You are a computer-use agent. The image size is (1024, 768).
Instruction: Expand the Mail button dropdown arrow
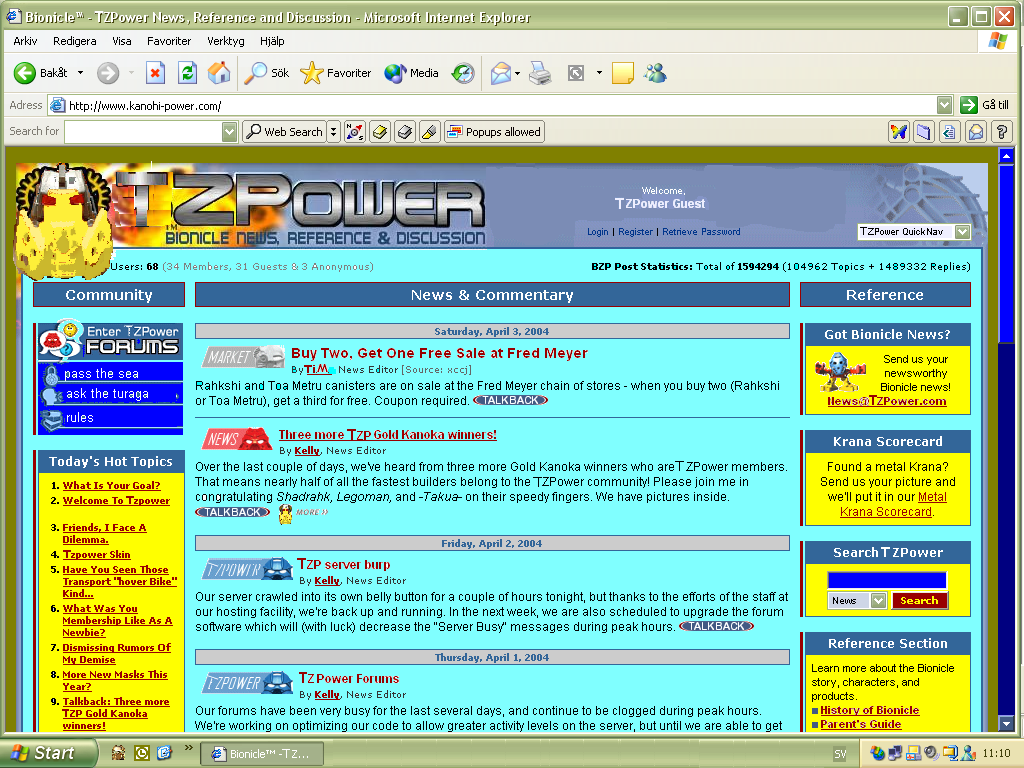click(517, 73)
